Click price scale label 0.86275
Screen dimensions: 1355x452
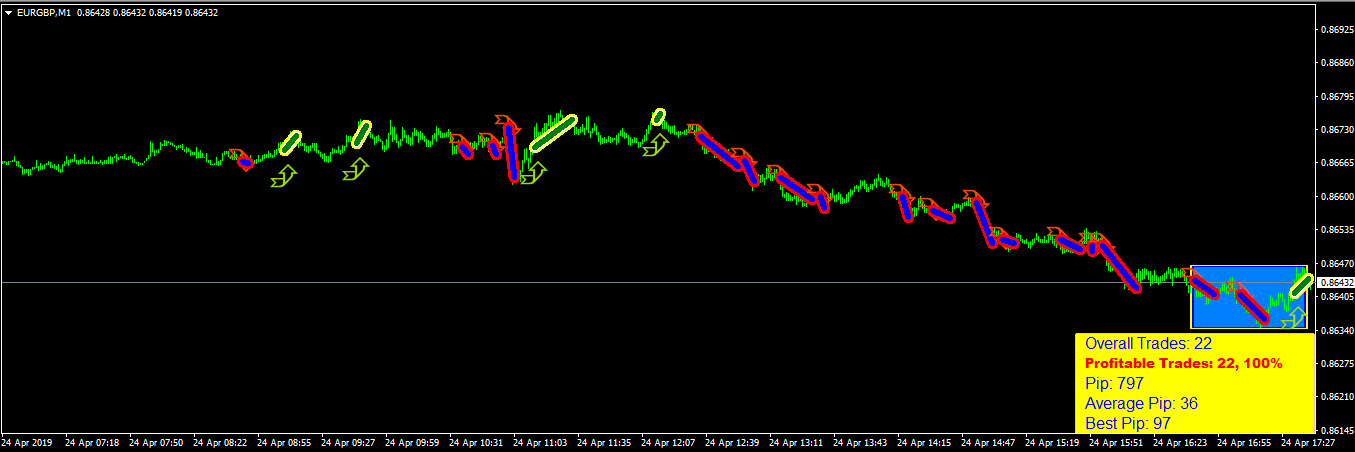(1337, 363)
